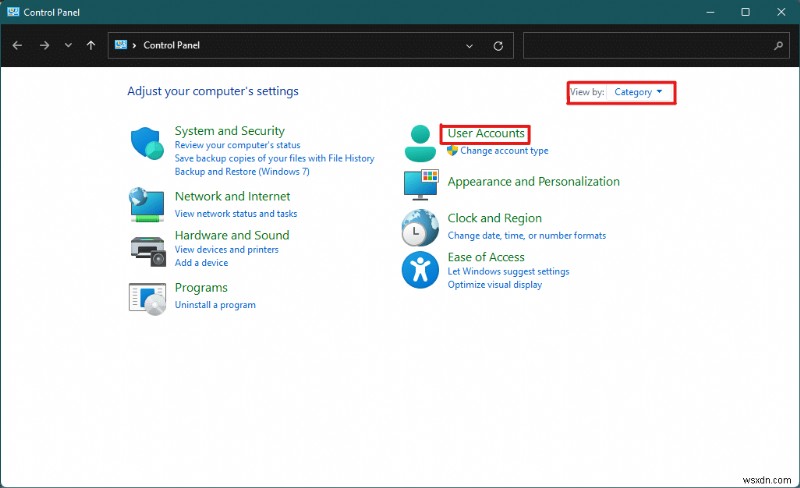Open the Network and Internet globe icon
800x488 pixels.
click(146, 204)
